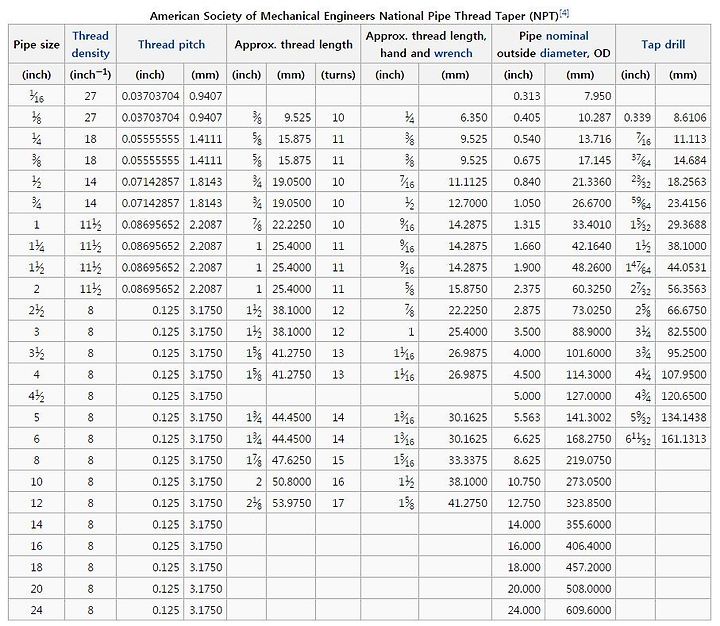This screenshot has height=626, width=720.
Task: Select outside diameter 2.375
Action: coord(527,289)
